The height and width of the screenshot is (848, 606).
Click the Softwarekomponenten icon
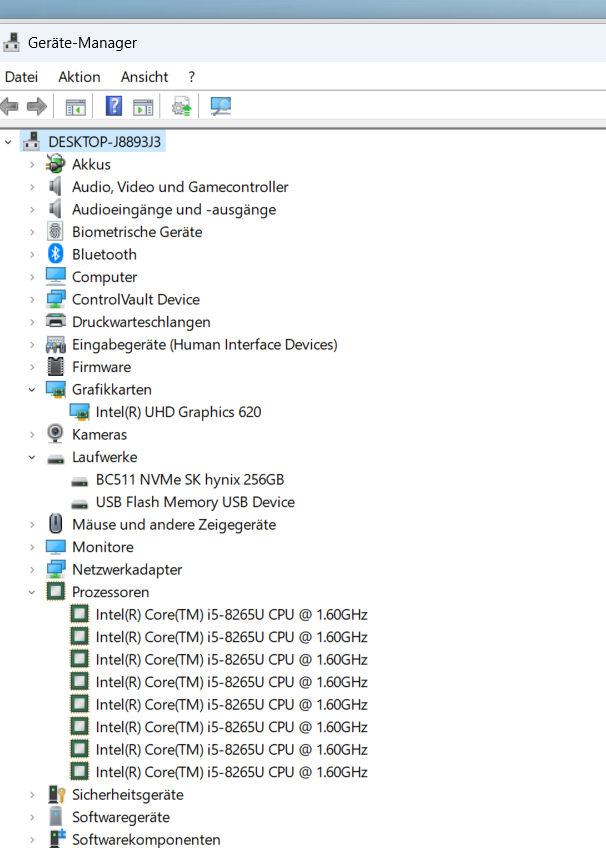click(56, 838)
